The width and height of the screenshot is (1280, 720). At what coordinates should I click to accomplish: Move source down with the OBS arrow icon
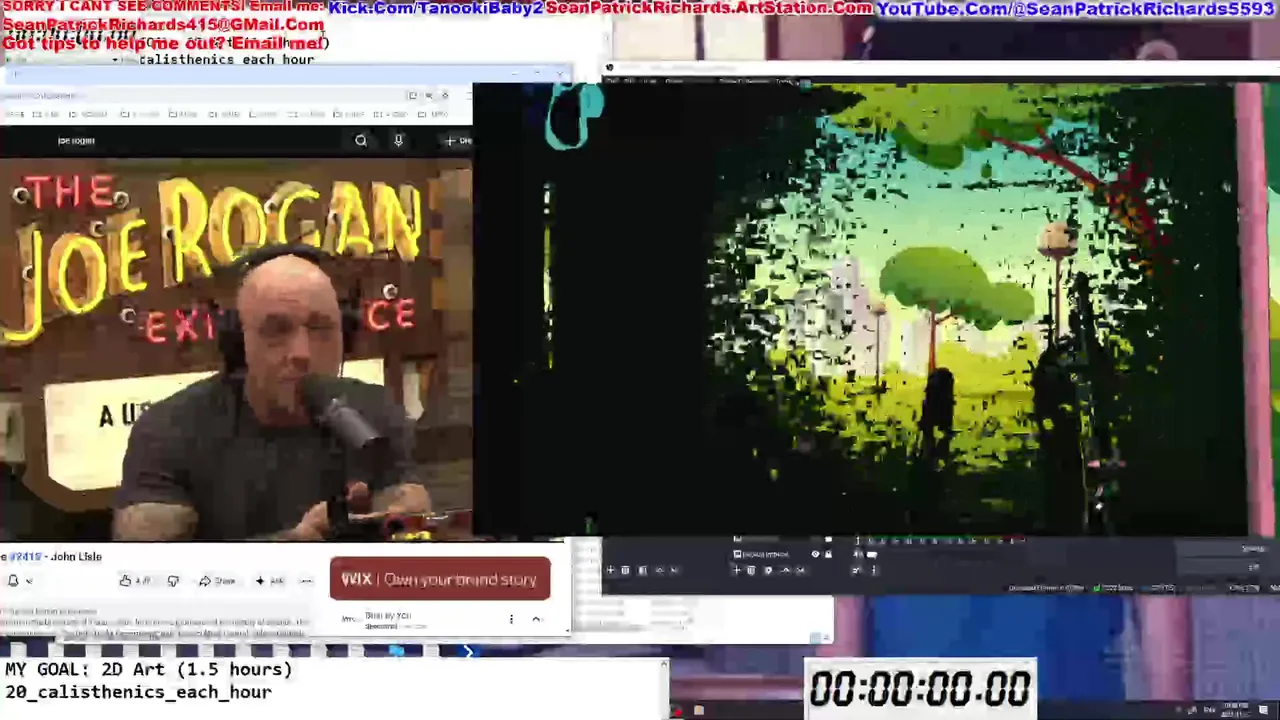click(800, 570)
